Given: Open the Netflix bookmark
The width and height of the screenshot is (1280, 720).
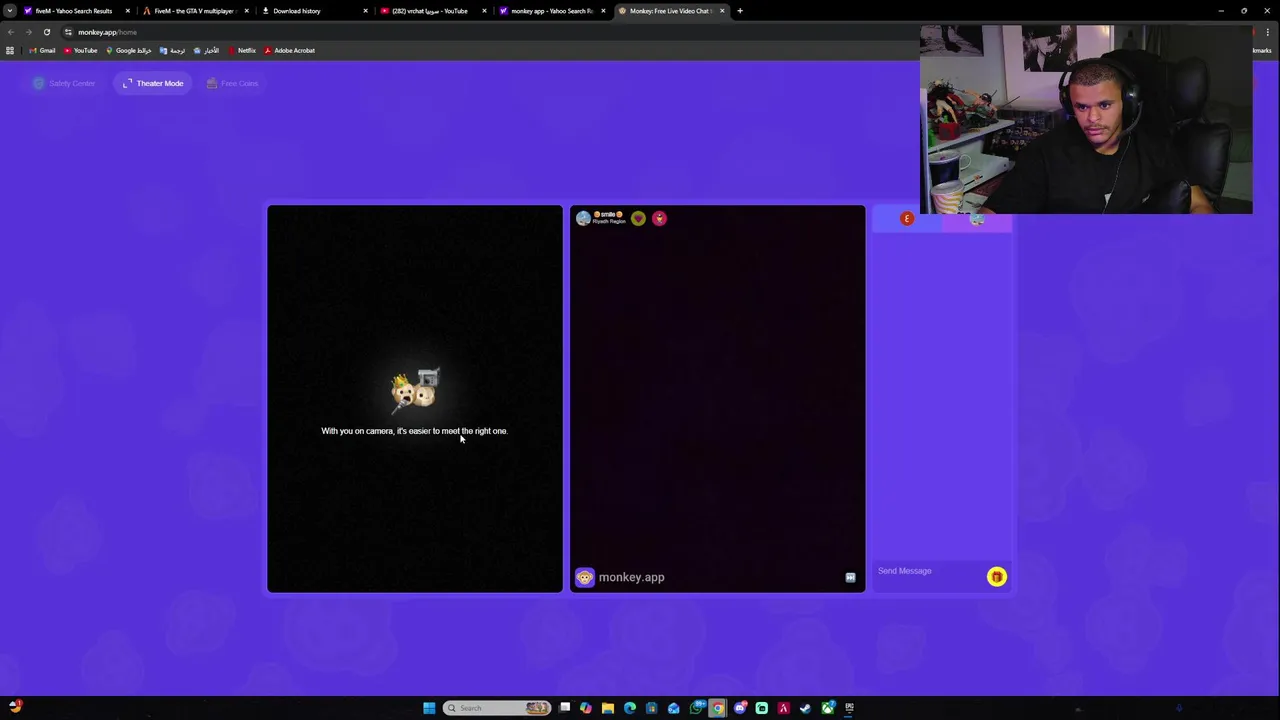Looking at the screenshot, I should pyautogui.click(x=242, y=50).
